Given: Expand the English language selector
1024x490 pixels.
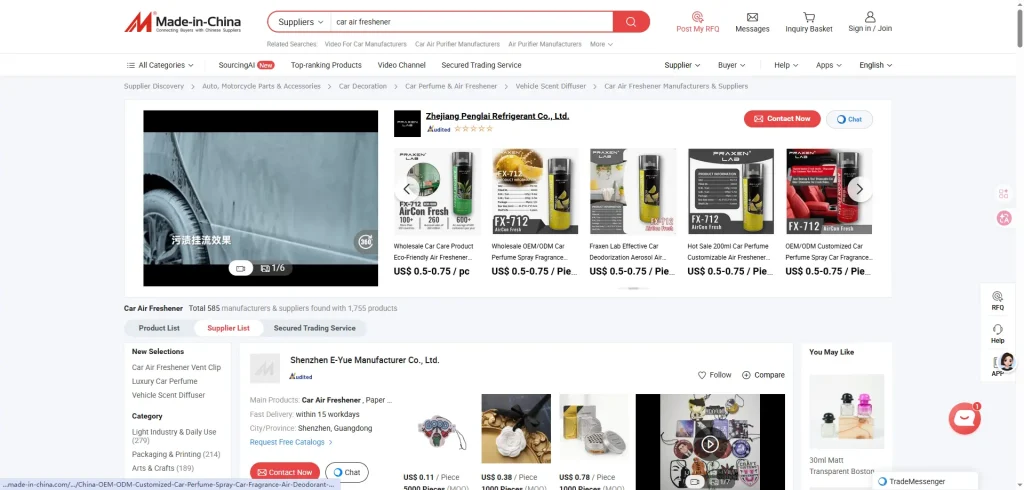Looking at the screenshot, I should [875, 65].
